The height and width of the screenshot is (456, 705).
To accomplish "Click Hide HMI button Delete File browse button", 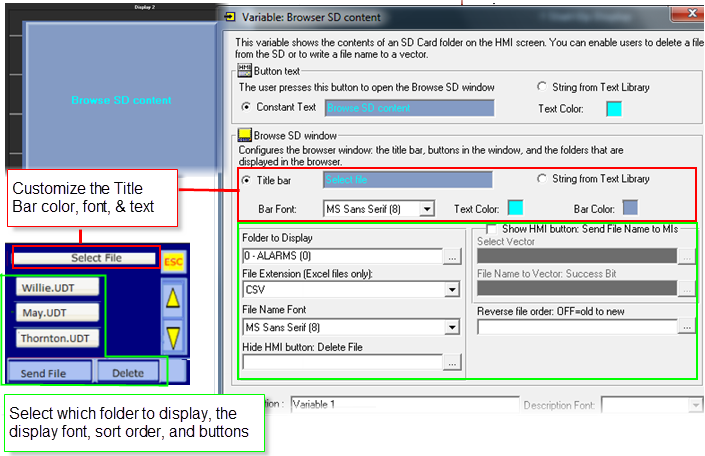I will (453, 363).
